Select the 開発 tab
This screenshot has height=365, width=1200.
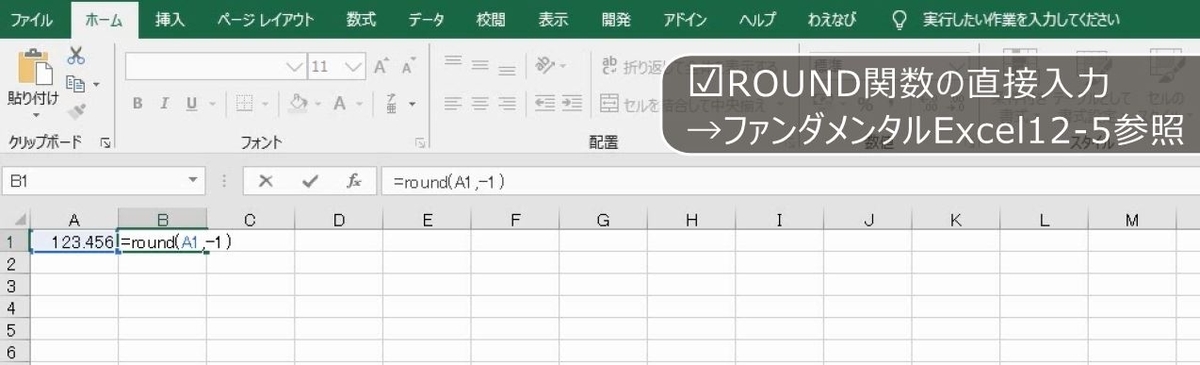[x=616, y=20]
